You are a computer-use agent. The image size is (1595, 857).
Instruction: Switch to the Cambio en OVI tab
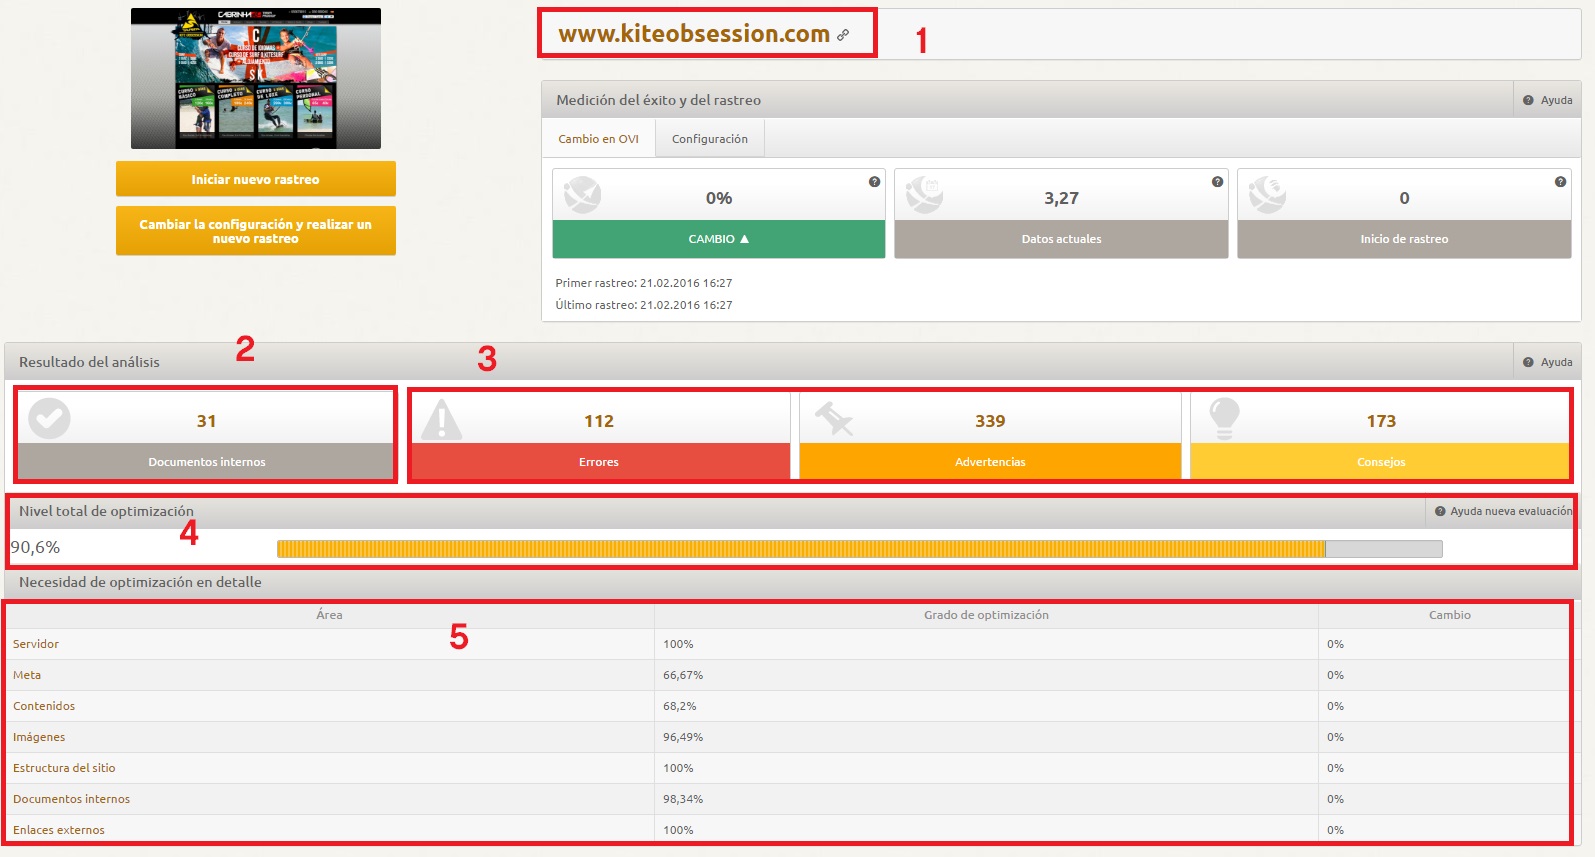[598, 139]
